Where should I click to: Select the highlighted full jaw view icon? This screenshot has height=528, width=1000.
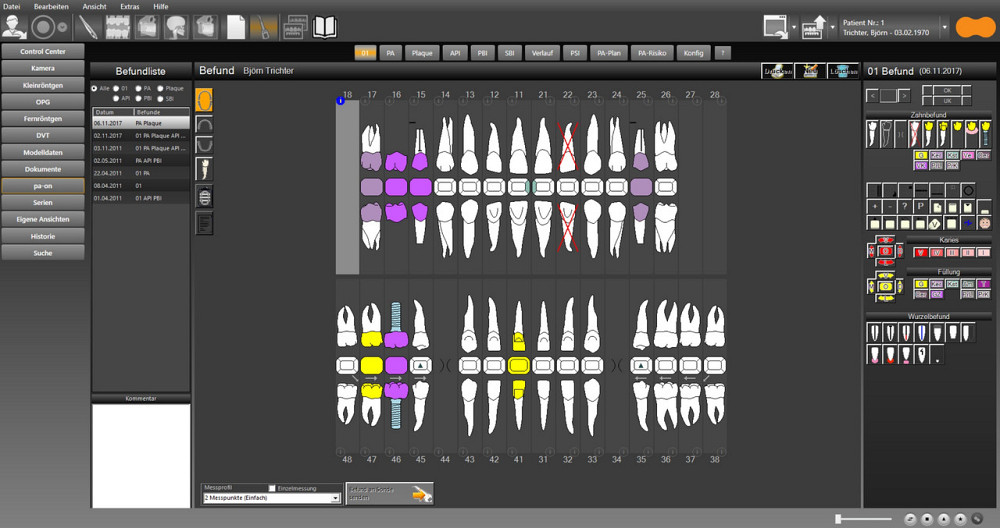click(x=204, y=99)
